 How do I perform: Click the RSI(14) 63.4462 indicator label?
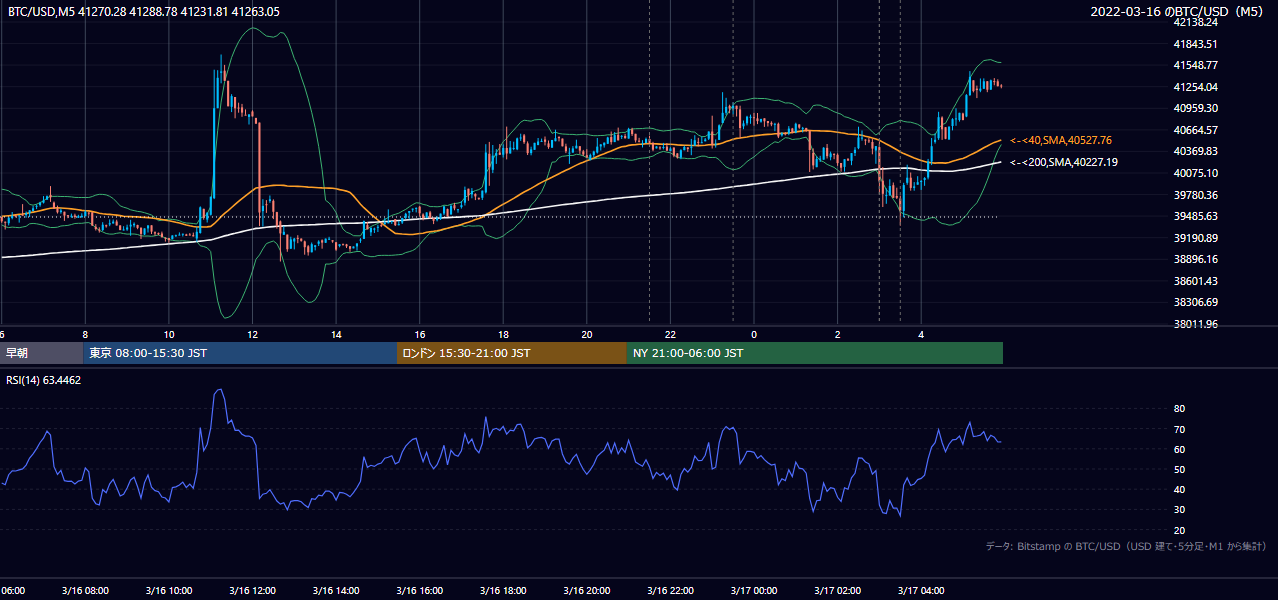click(44, 380)
